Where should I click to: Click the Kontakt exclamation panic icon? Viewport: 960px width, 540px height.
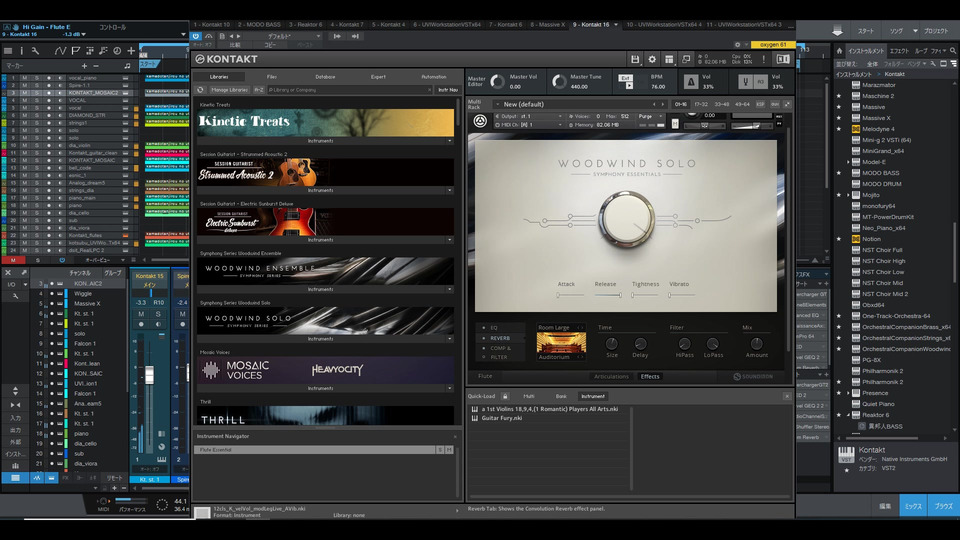pyautogui.click(x=763, y=59)
